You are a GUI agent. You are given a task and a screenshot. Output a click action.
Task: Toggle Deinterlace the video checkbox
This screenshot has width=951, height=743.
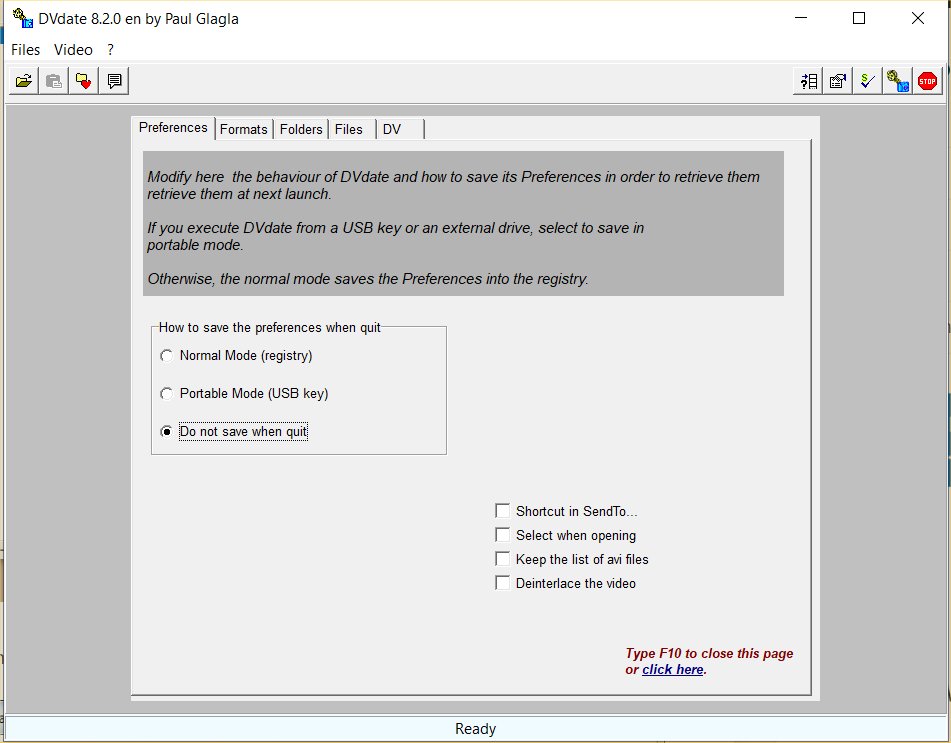point(503,583)
